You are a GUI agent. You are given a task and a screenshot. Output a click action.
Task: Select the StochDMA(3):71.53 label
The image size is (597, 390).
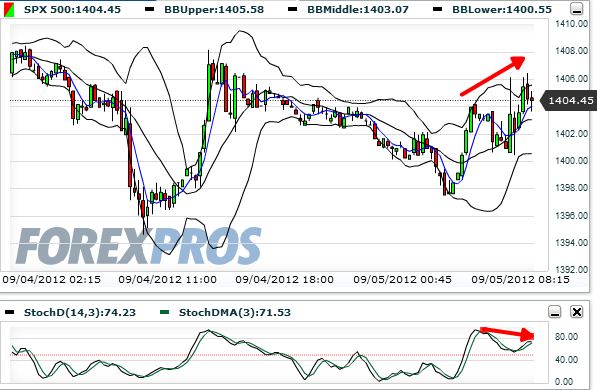[235, 313]
